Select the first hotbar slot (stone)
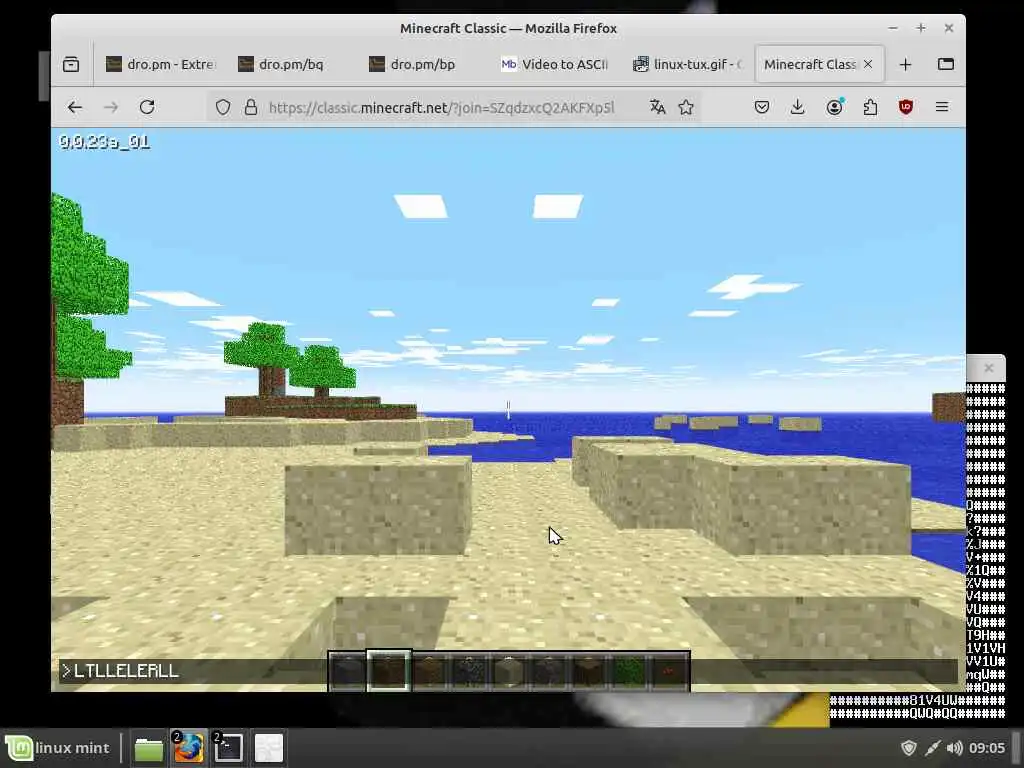Screen dimensions: 1024x768 click(x=347, y=671)
